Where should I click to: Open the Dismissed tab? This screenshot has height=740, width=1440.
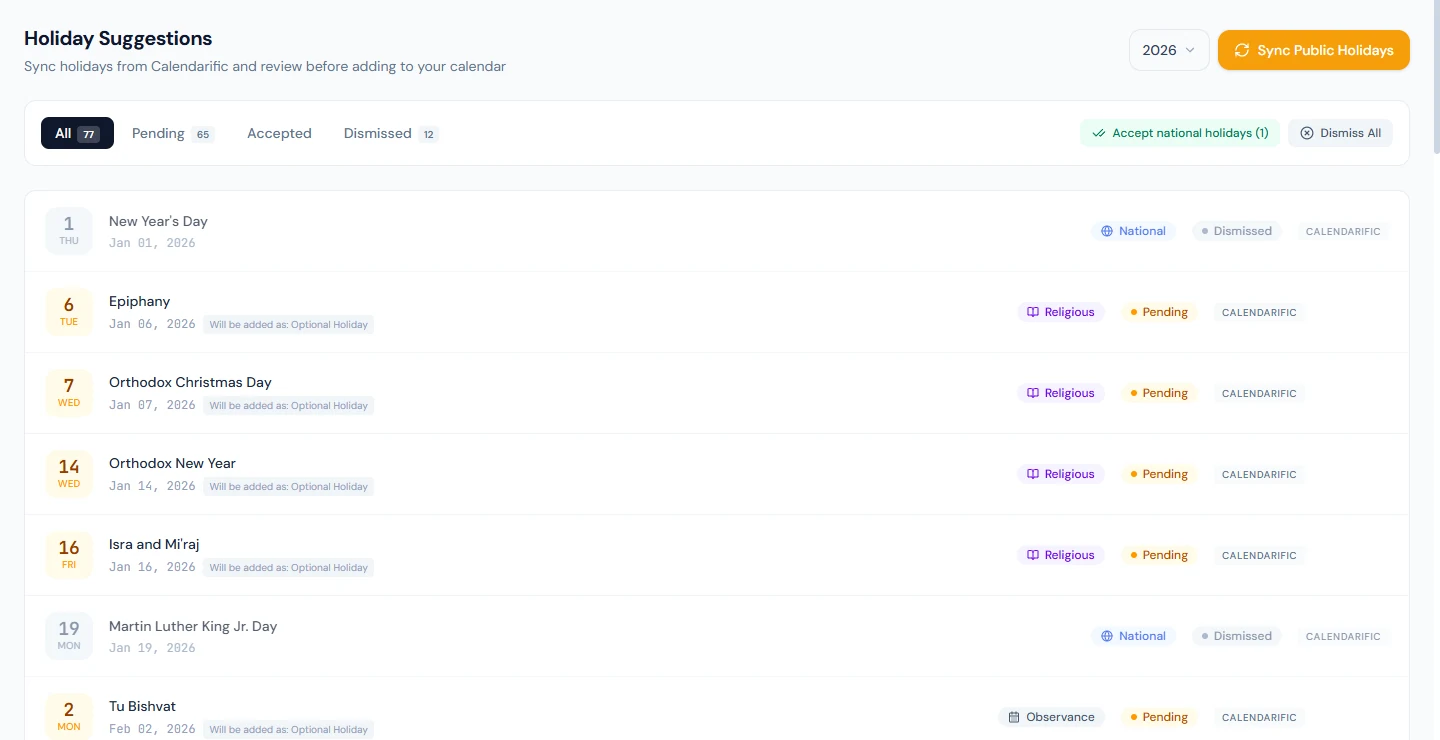coord(391,133)
